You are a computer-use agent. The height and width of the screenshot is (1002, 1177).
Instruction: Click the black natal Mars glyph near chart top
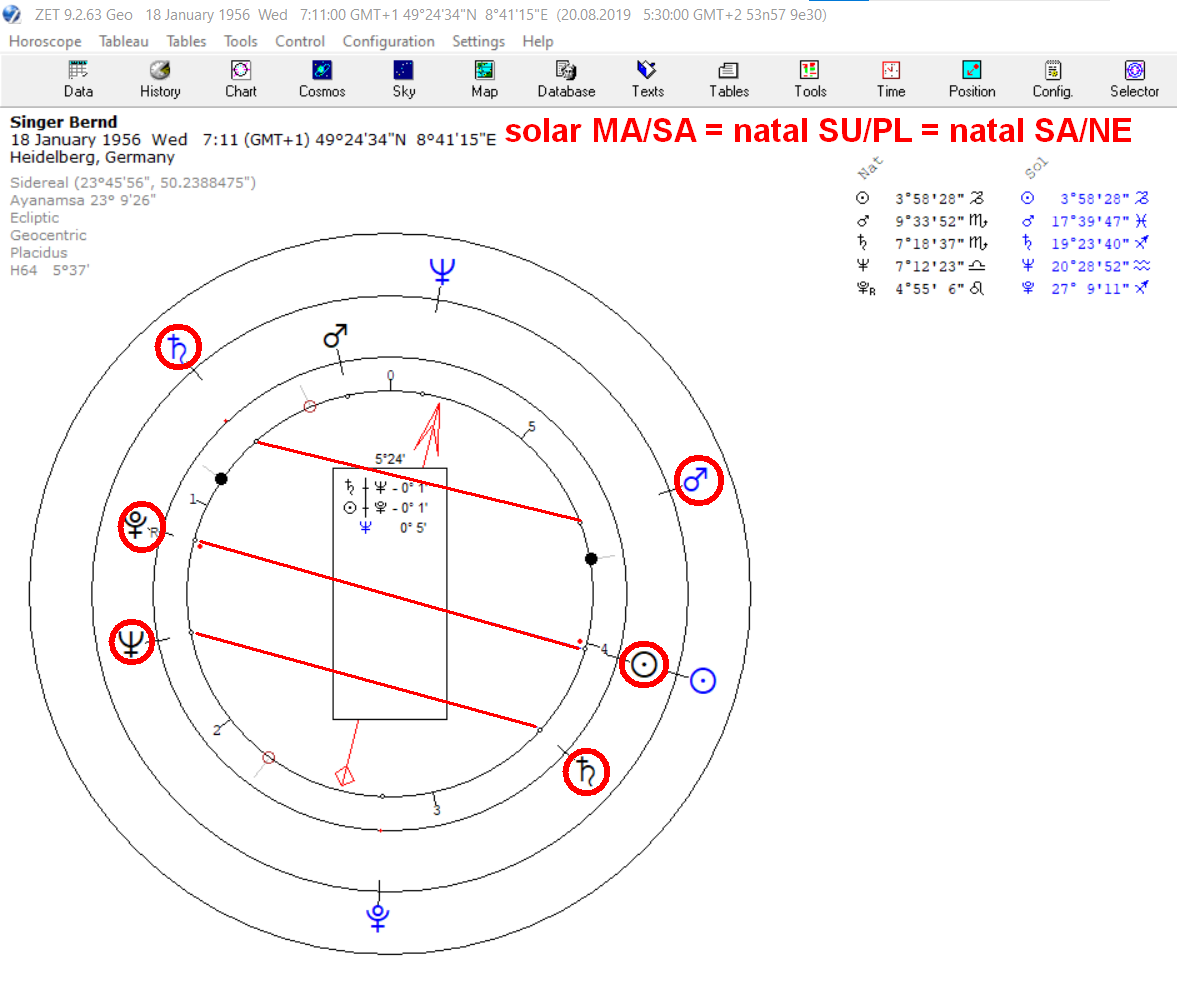[x=335, y=336]
